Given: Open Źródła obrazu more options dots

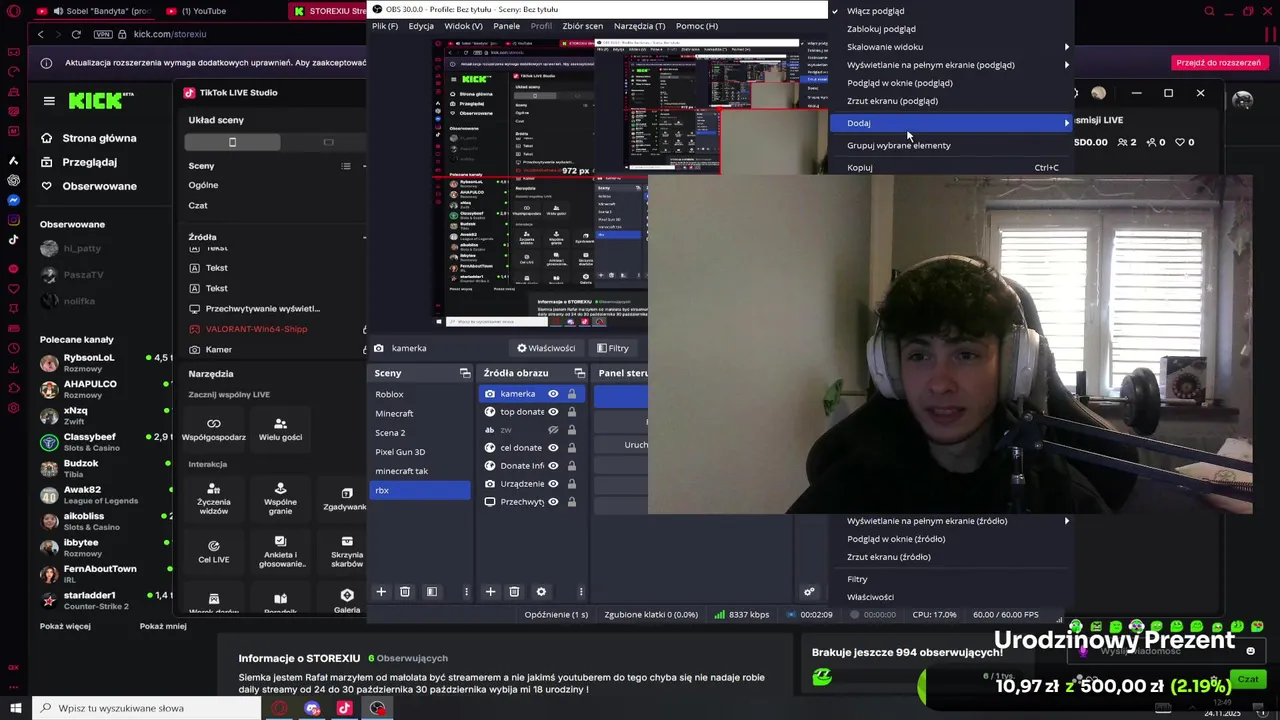Looking at the screenshot, I should 581,592.
